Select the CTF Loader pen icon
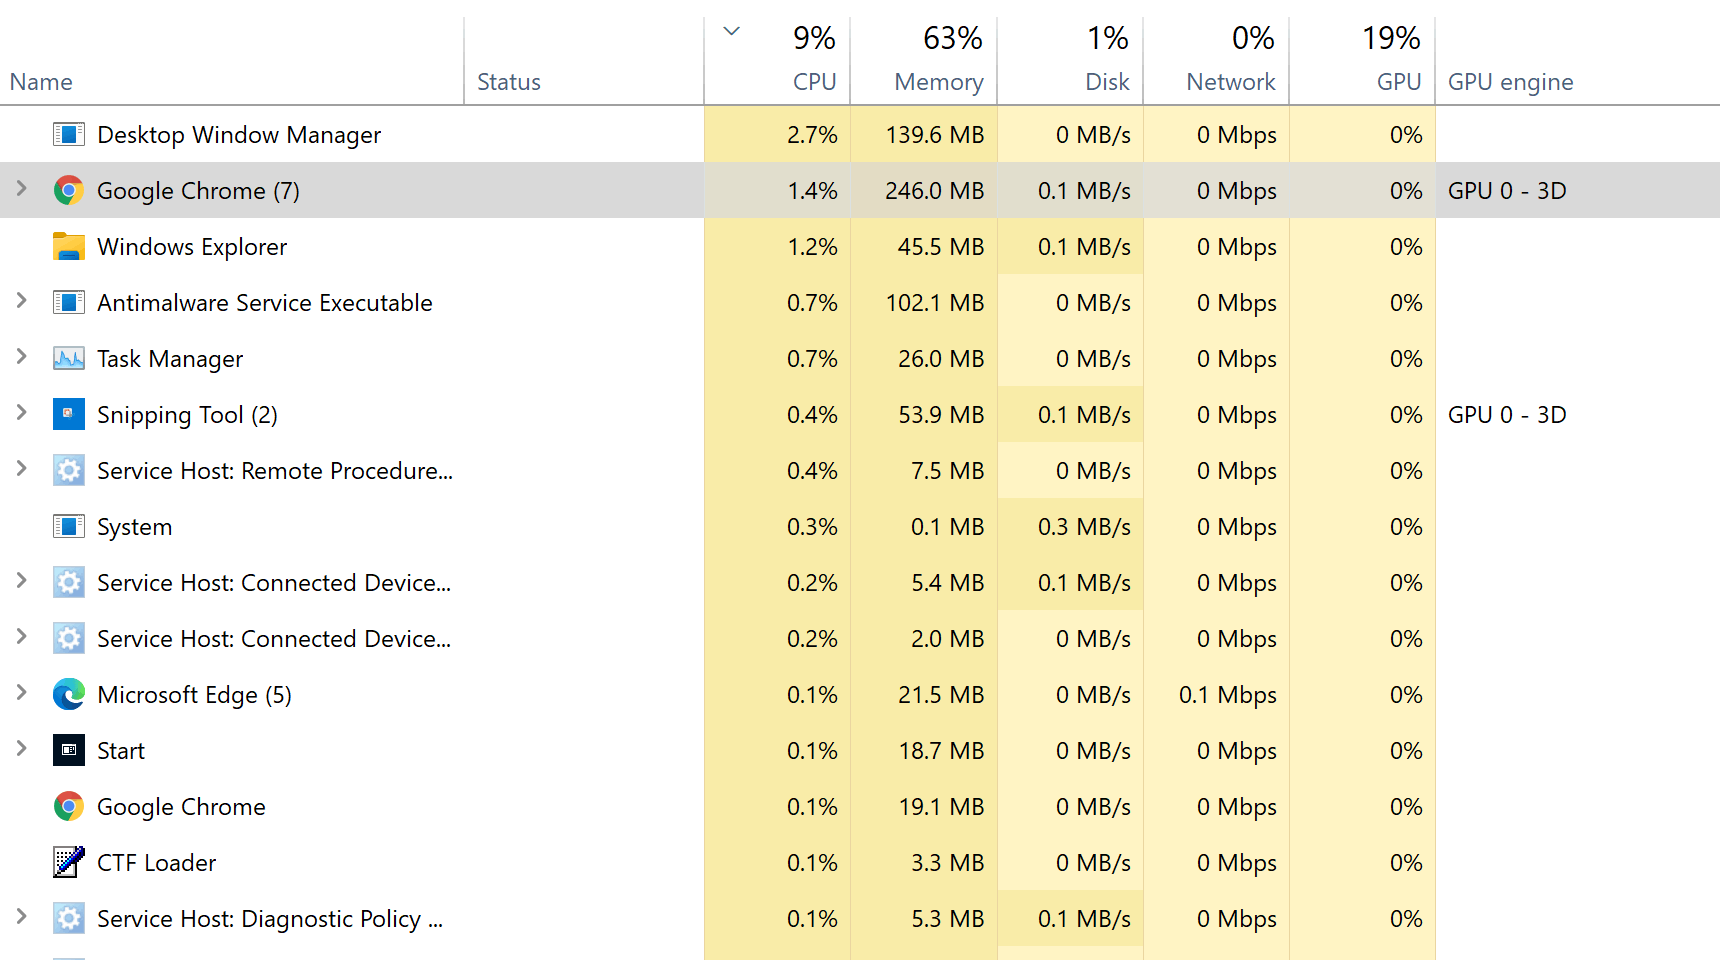Image resolution: width=1720 pixels, height=960 pixels. (x=68, y=862)
